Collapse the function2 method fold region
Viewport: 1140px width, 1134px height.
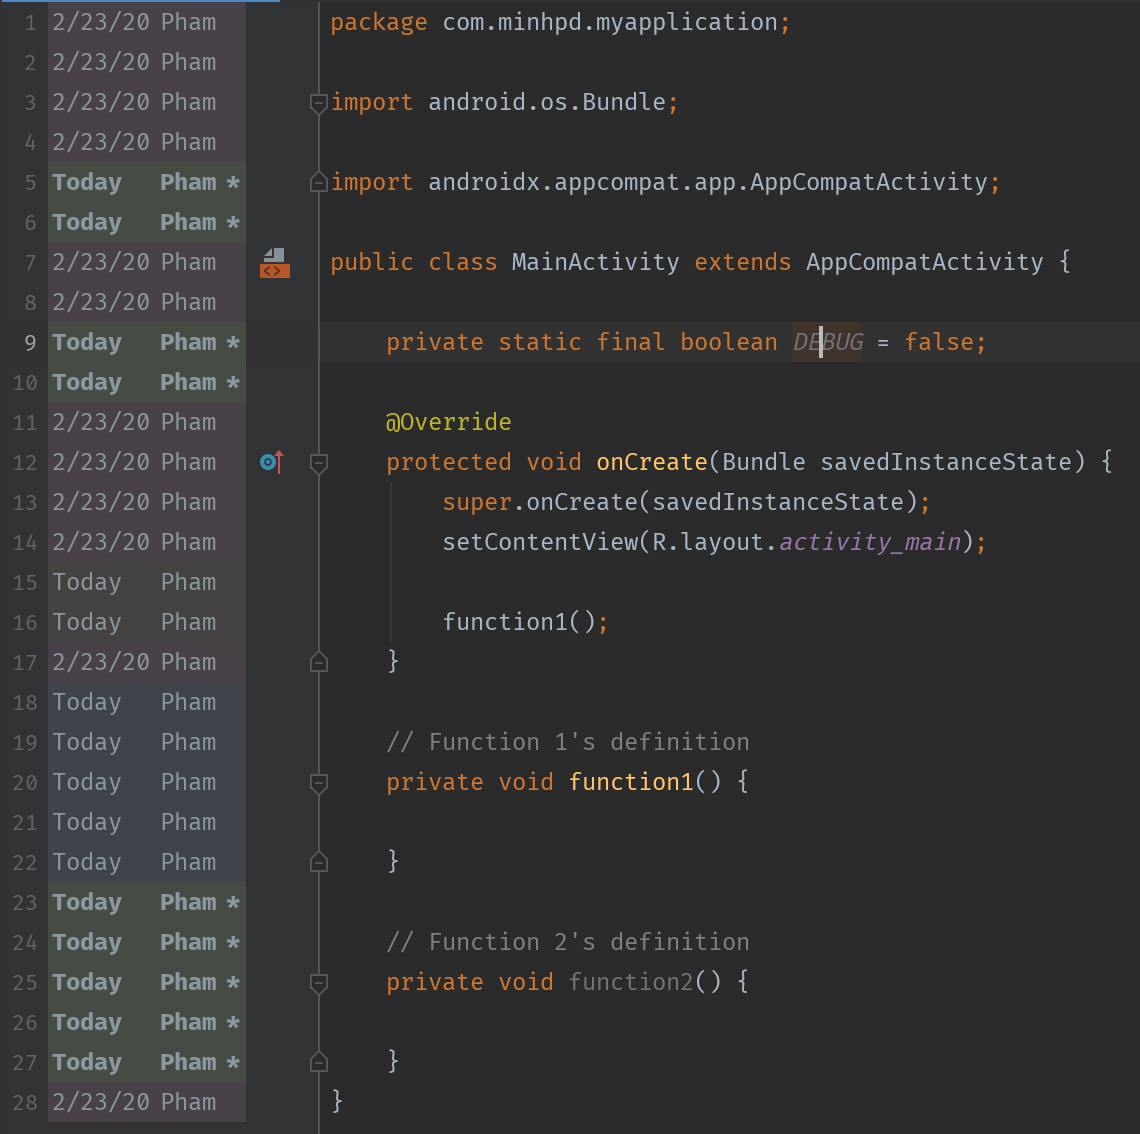[318, 982]
